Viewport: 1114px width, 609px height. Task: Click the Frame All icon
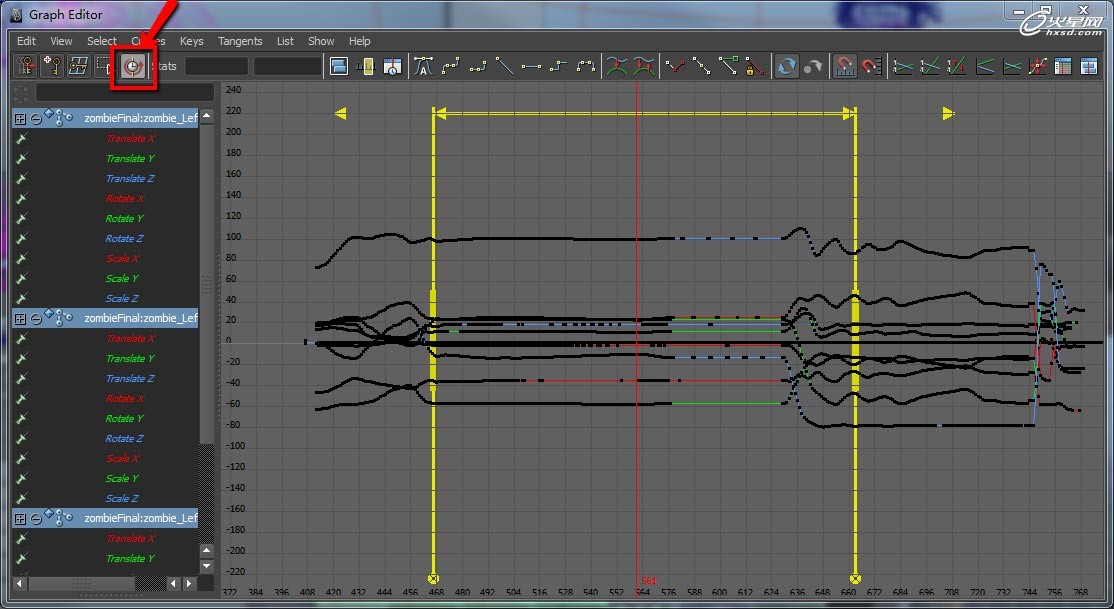[x=338, y=66]
